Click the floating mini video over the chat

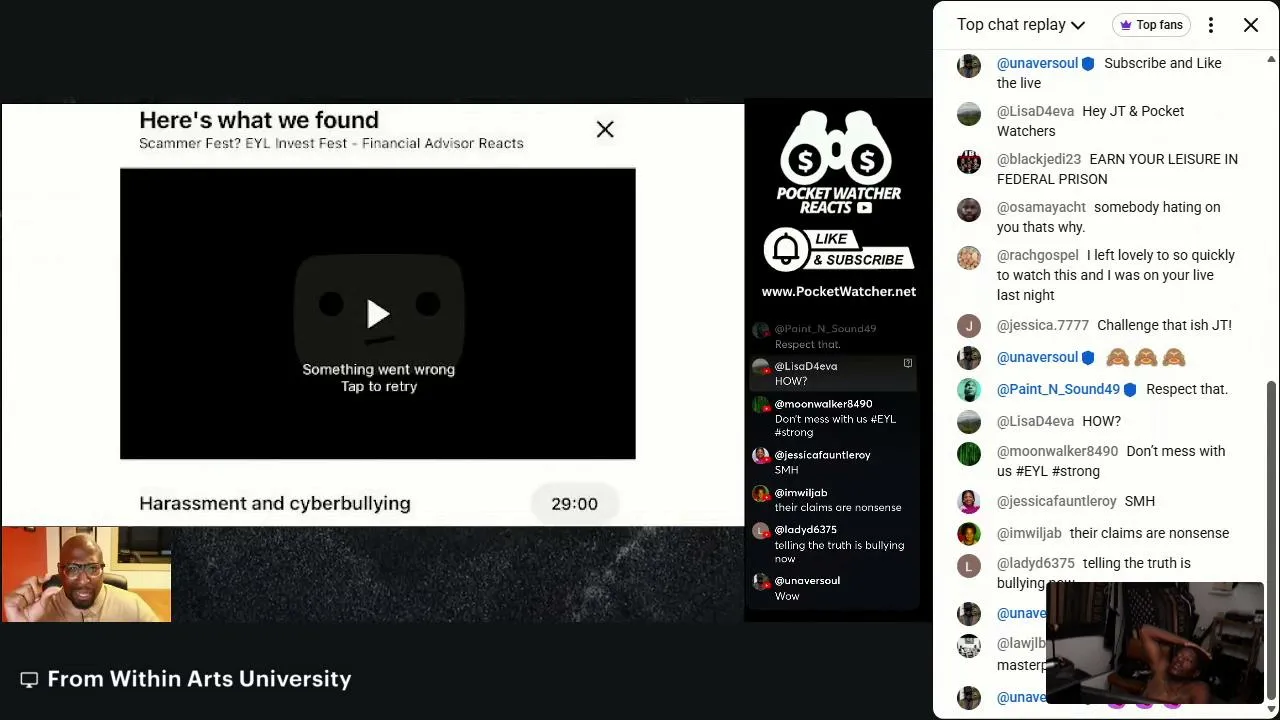click(x=1155, y=644)
